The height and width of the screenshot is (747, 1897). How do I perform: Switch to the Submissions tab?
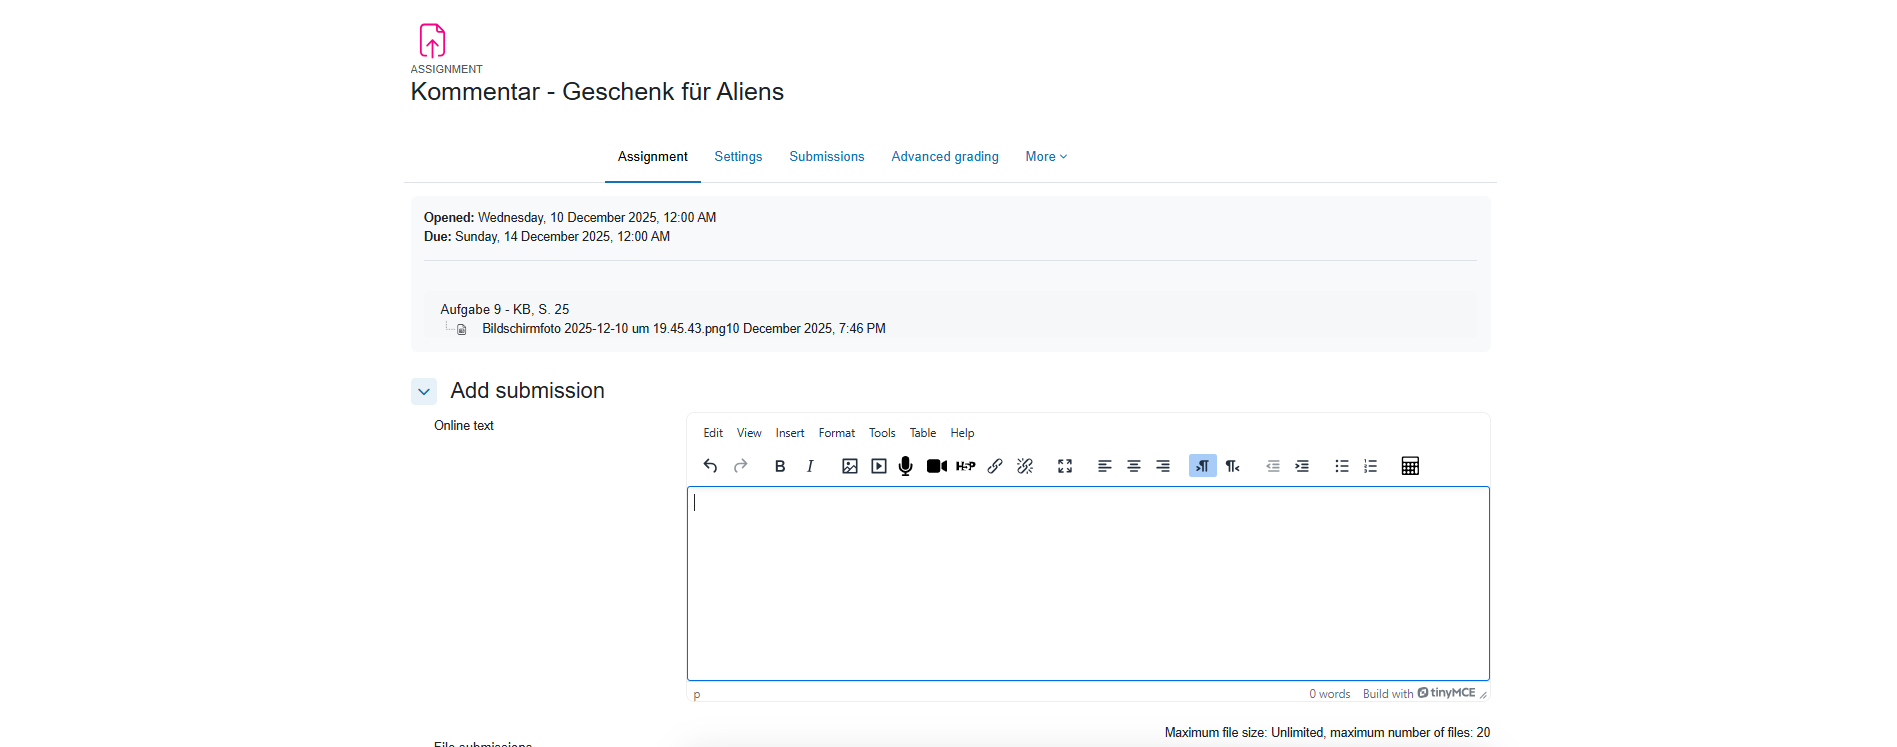pos(826,157)
